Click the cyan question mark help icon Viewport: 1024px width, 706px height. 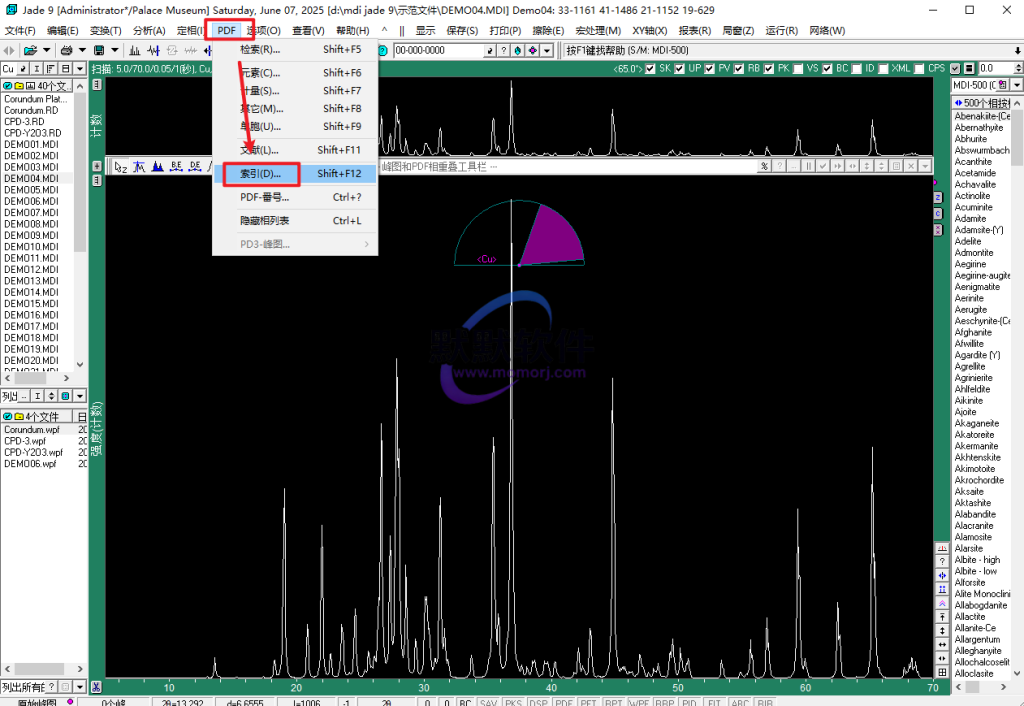pyautogui.click(x=383, y=50)
